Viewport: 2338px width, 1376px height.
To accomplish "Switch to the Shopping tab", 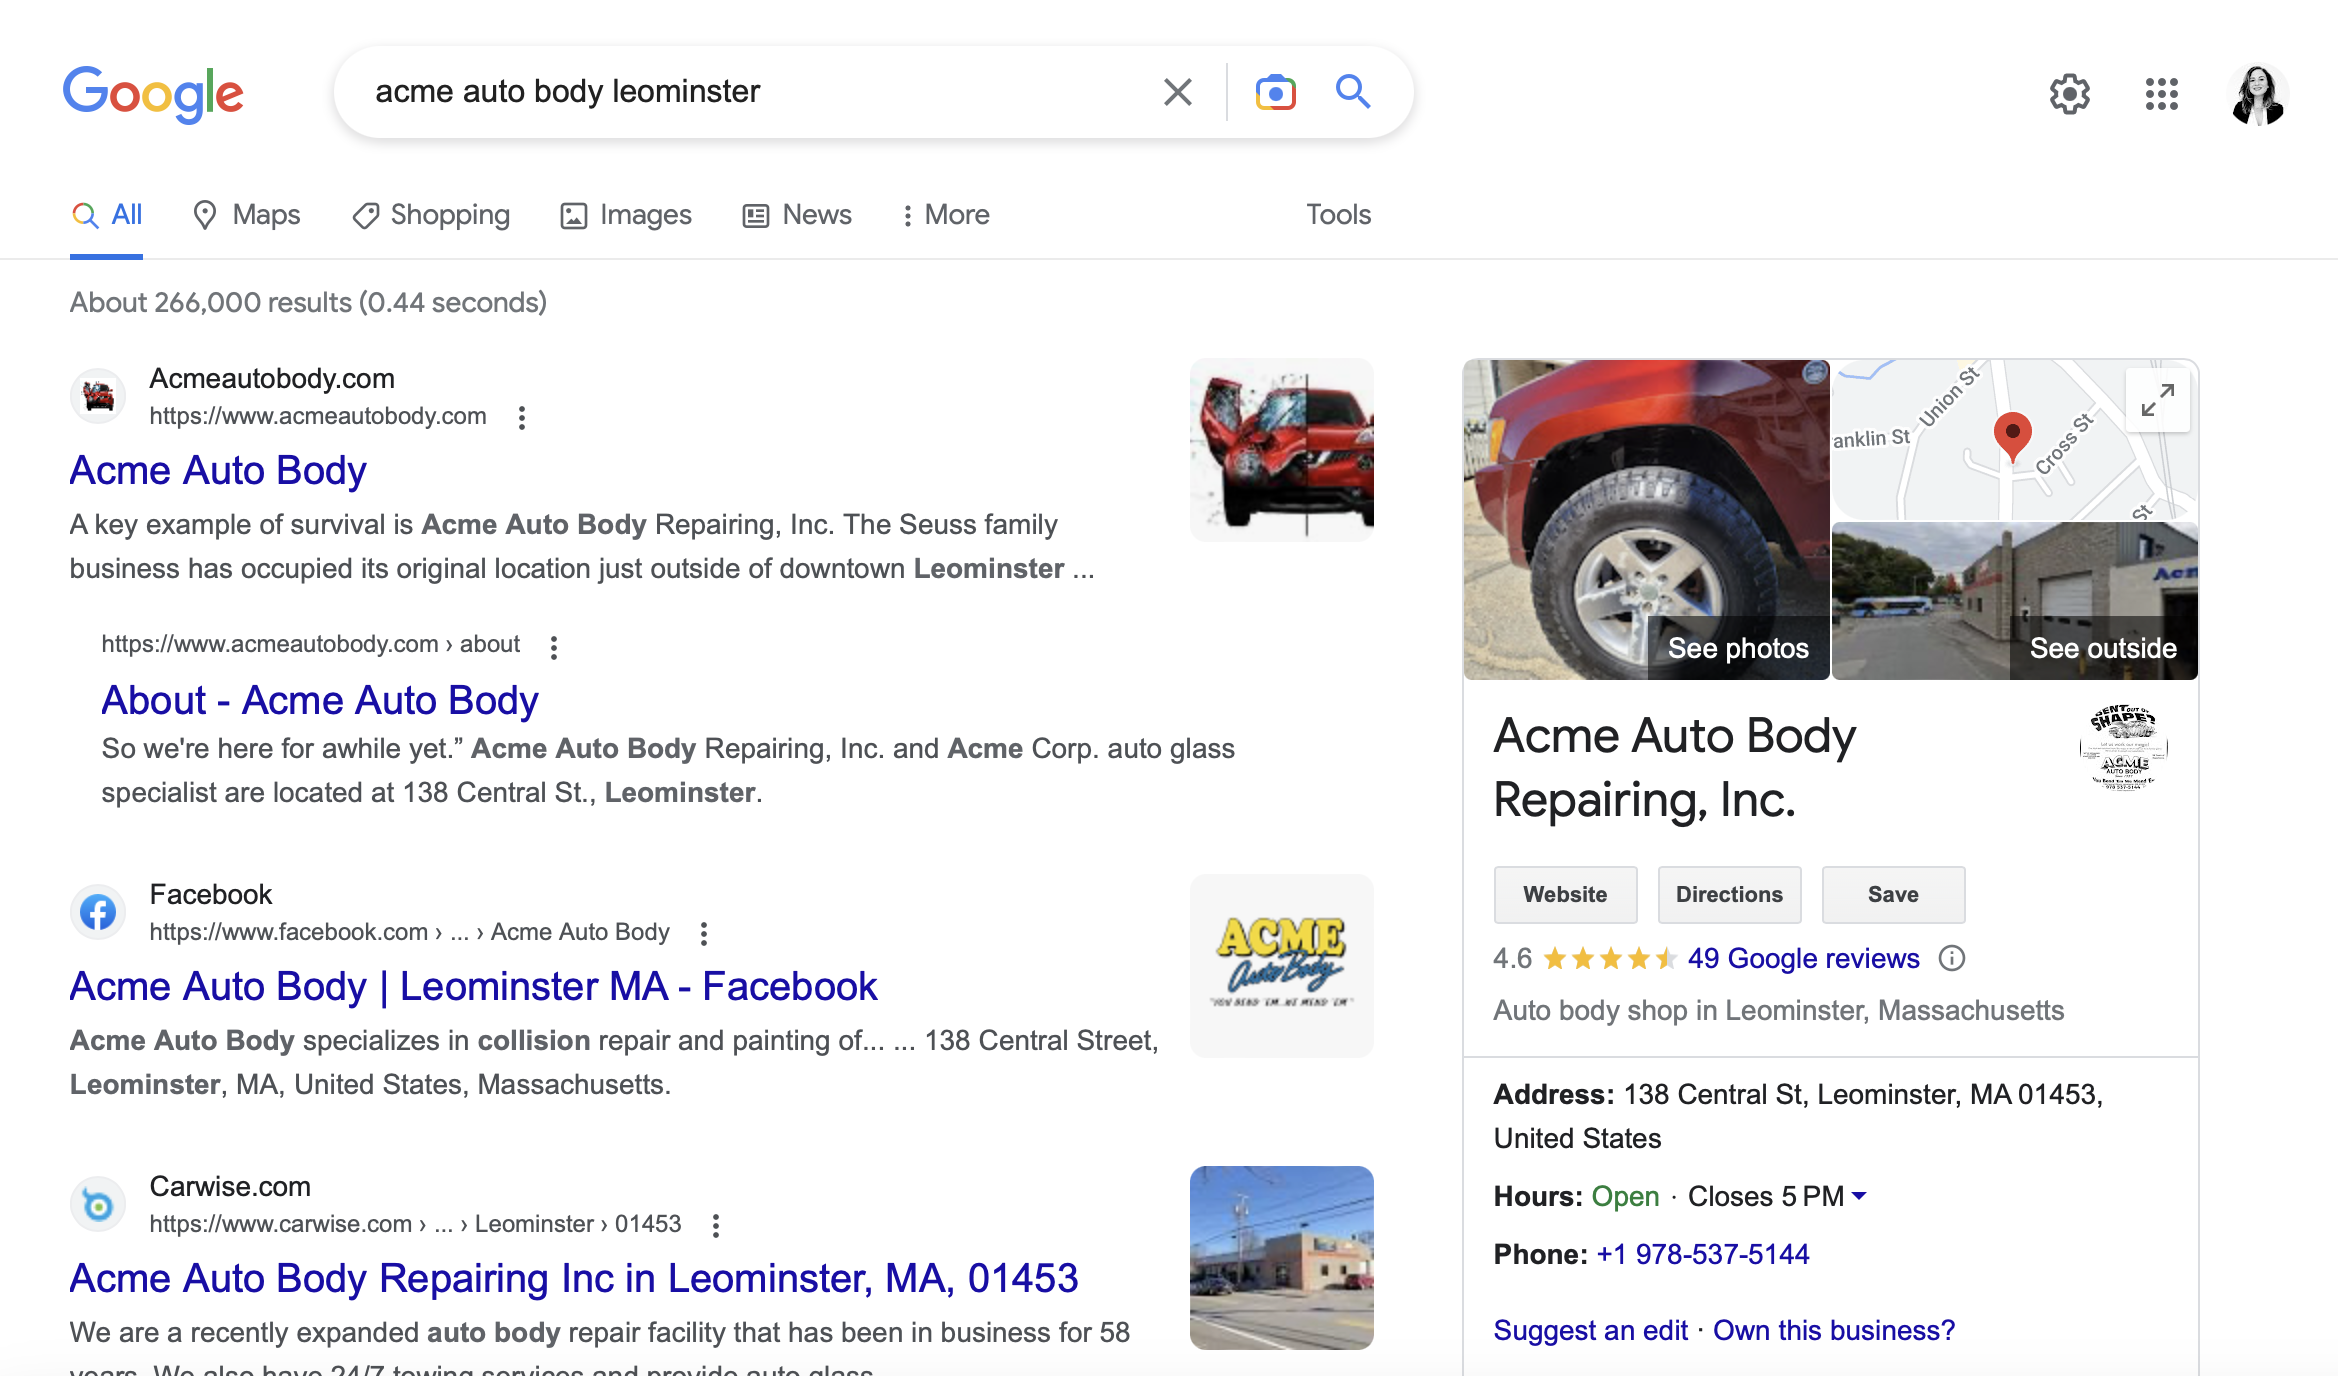I will point(431,215).
